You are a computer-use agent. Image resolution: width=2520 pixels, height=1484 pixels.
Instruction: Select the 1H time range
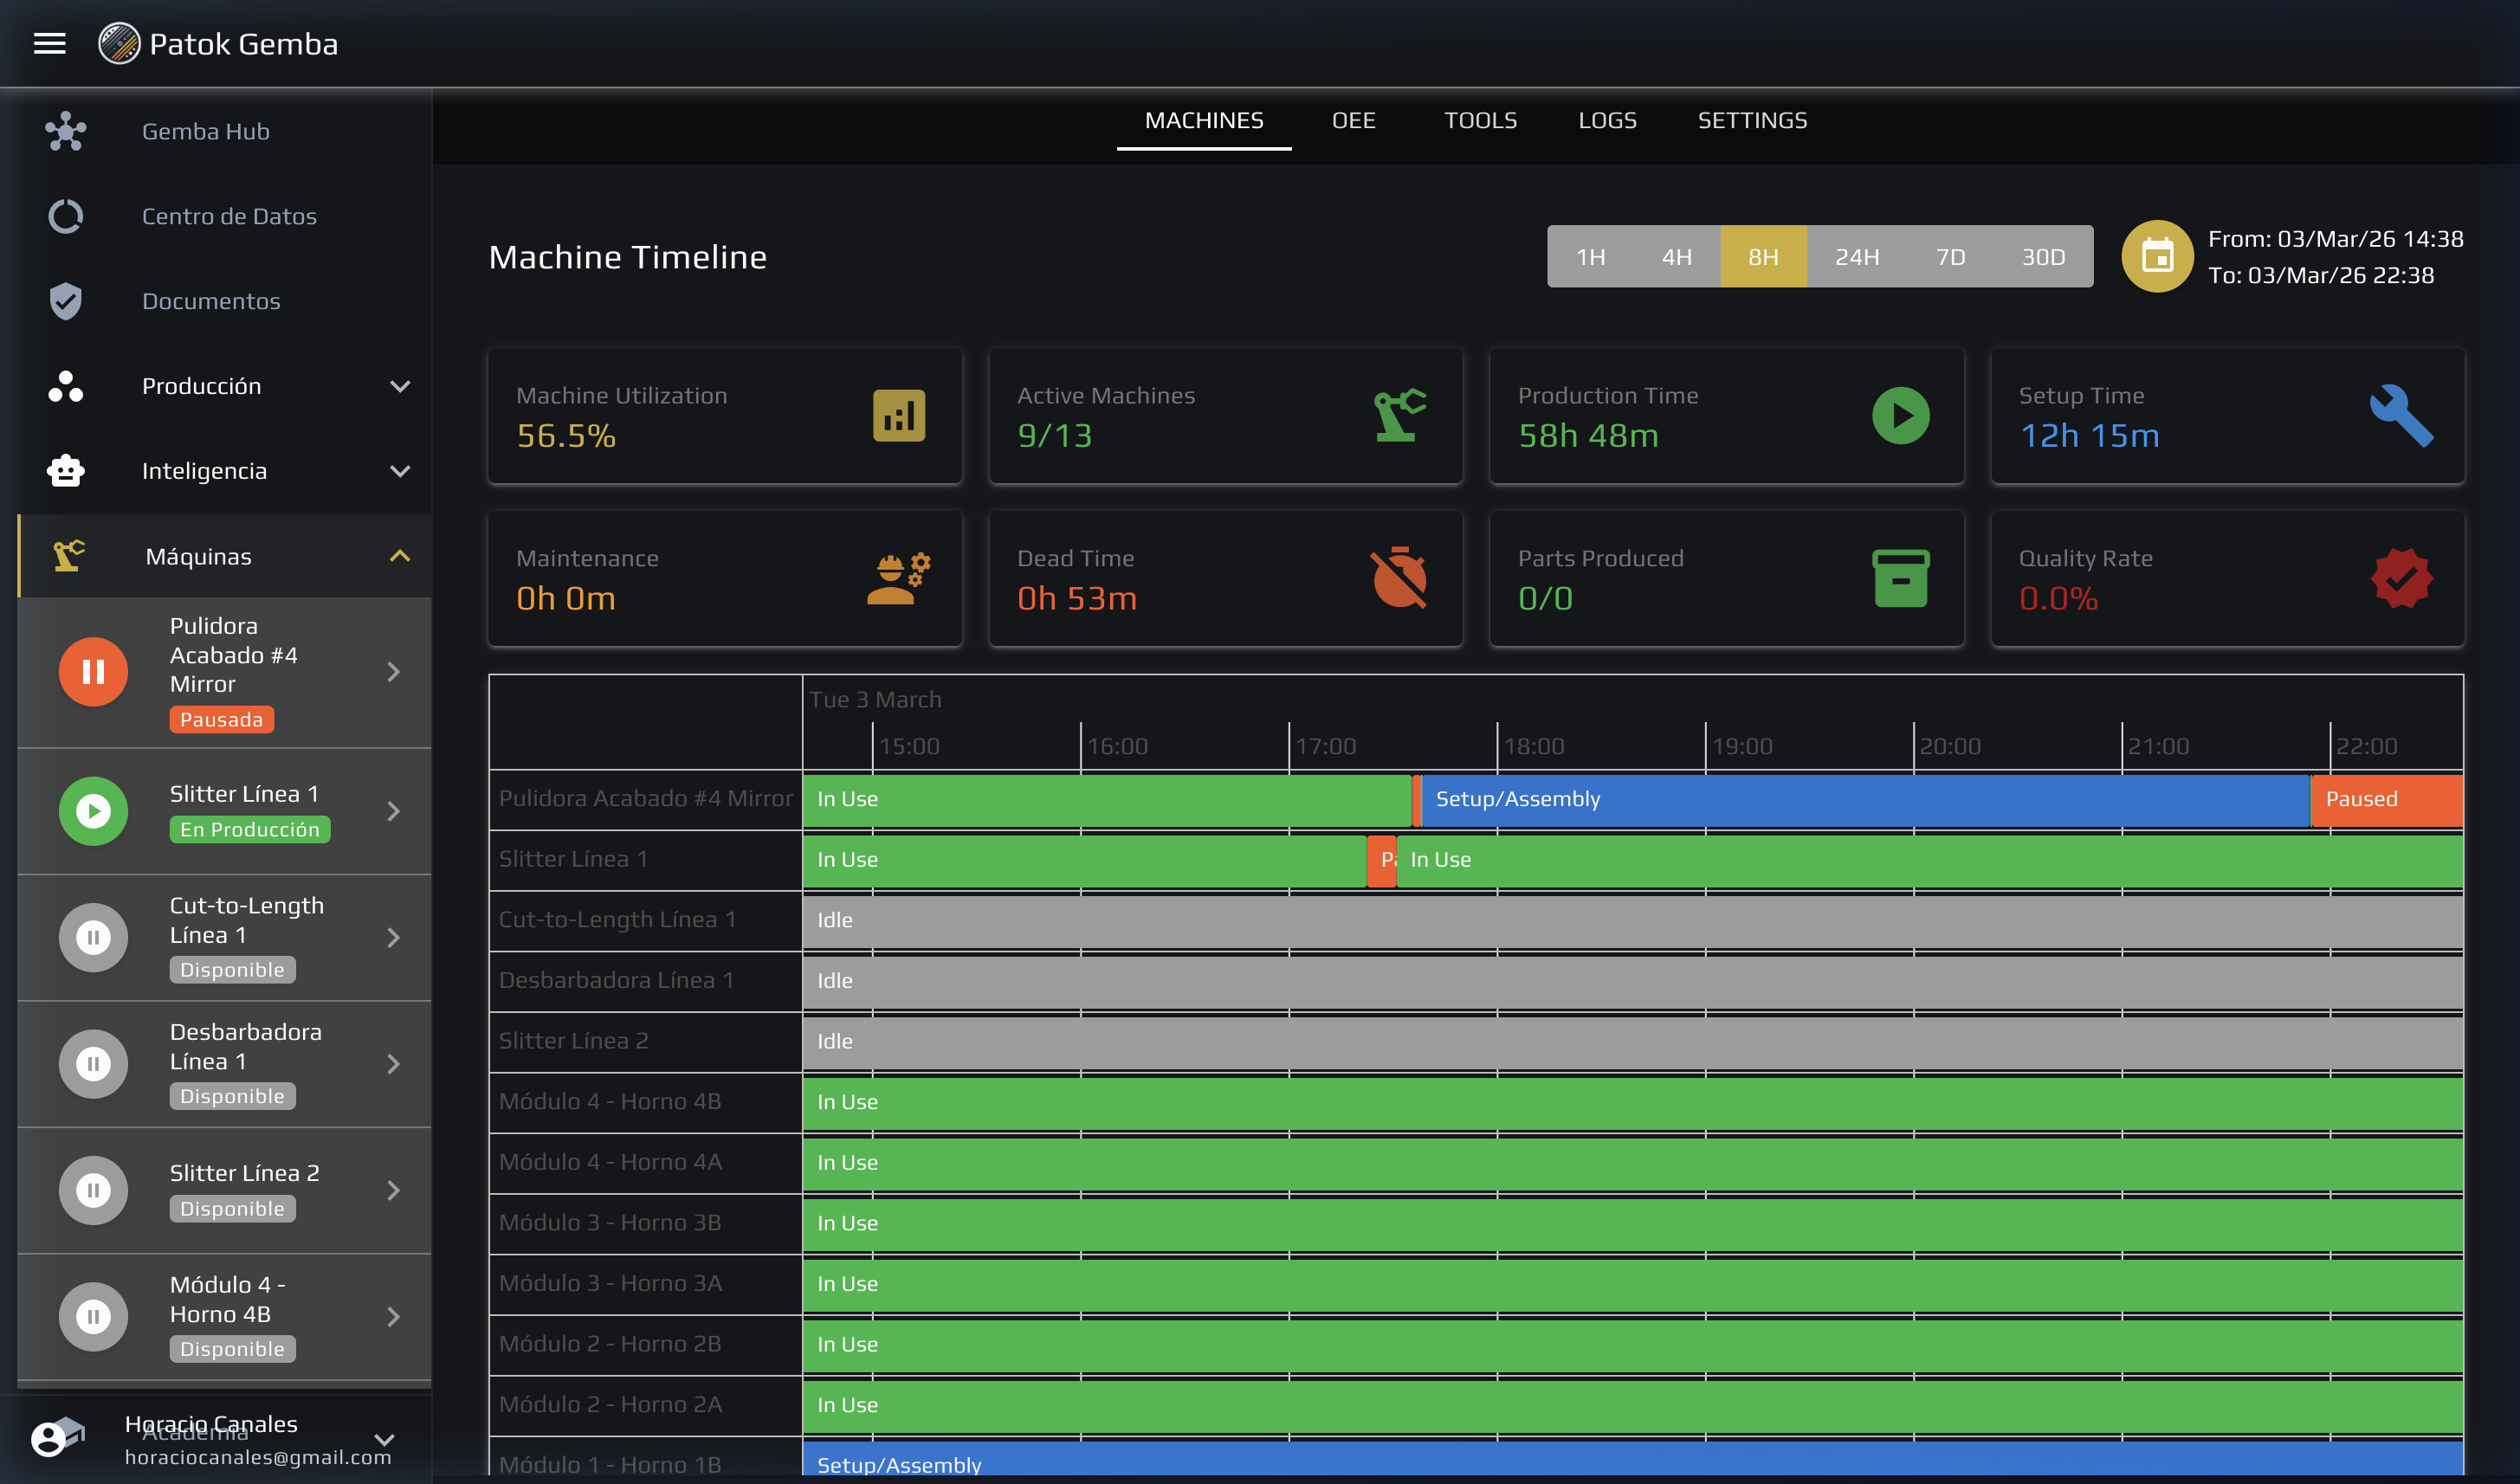1590,257
